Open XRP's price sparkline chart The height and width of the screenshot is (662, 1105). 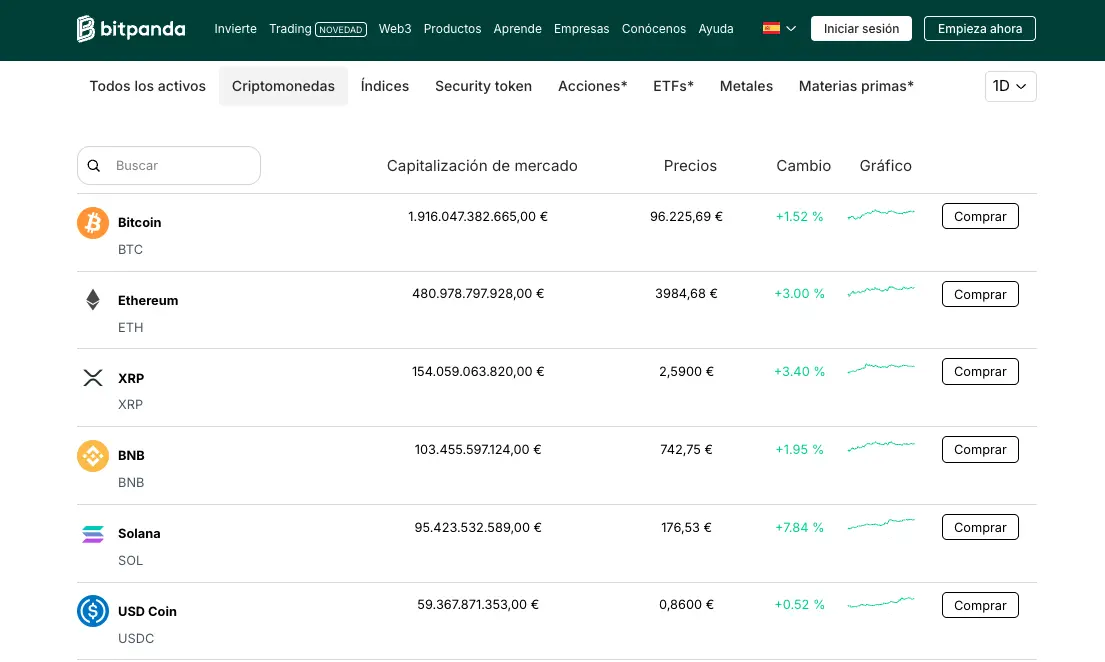[x=881, y=368]
